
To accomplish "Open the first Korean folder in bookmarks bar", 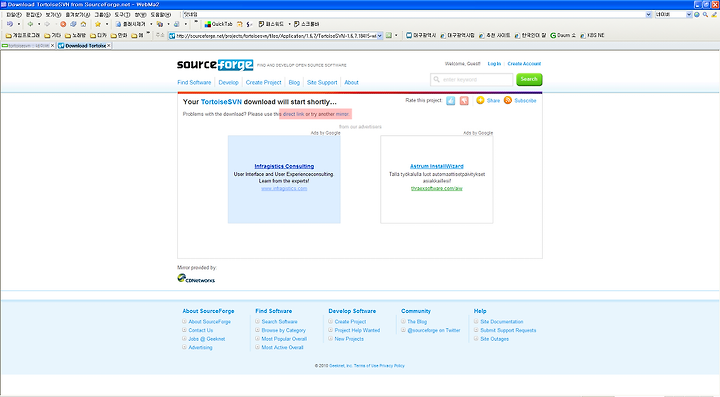I will pos(22,35).
